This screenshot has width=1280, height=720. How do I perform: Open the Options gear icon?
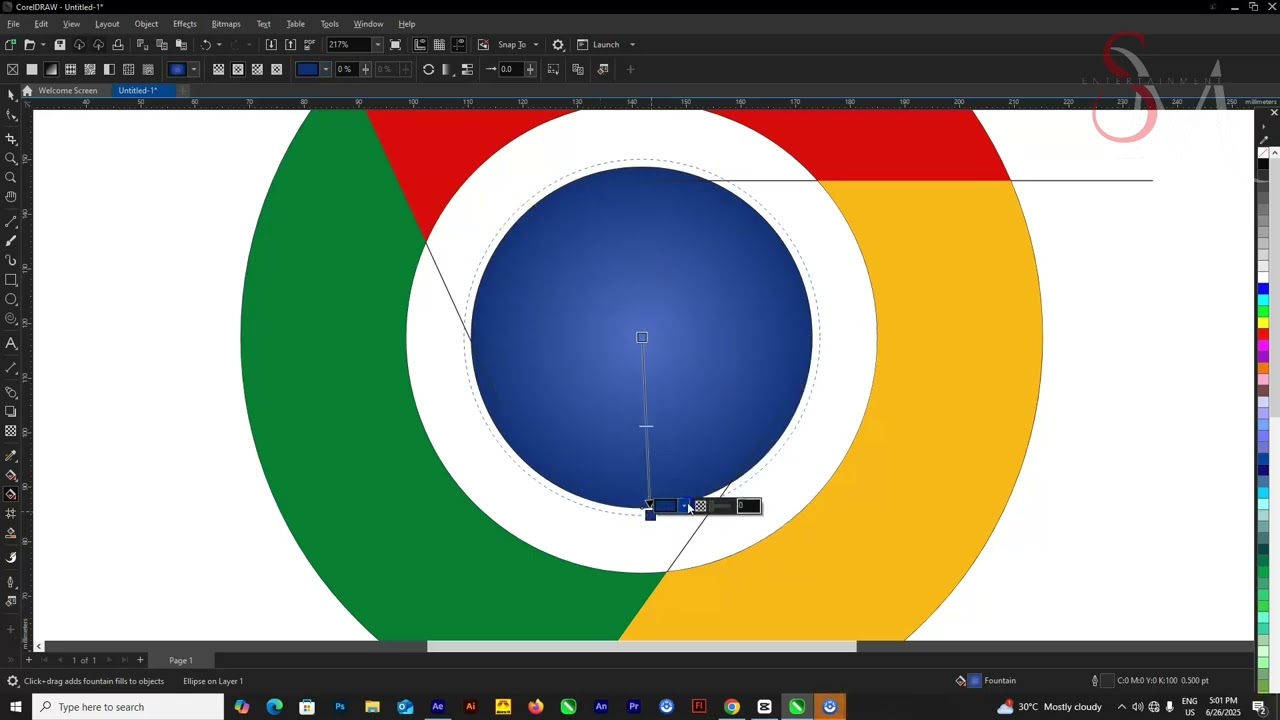click(x=558, y=45)
